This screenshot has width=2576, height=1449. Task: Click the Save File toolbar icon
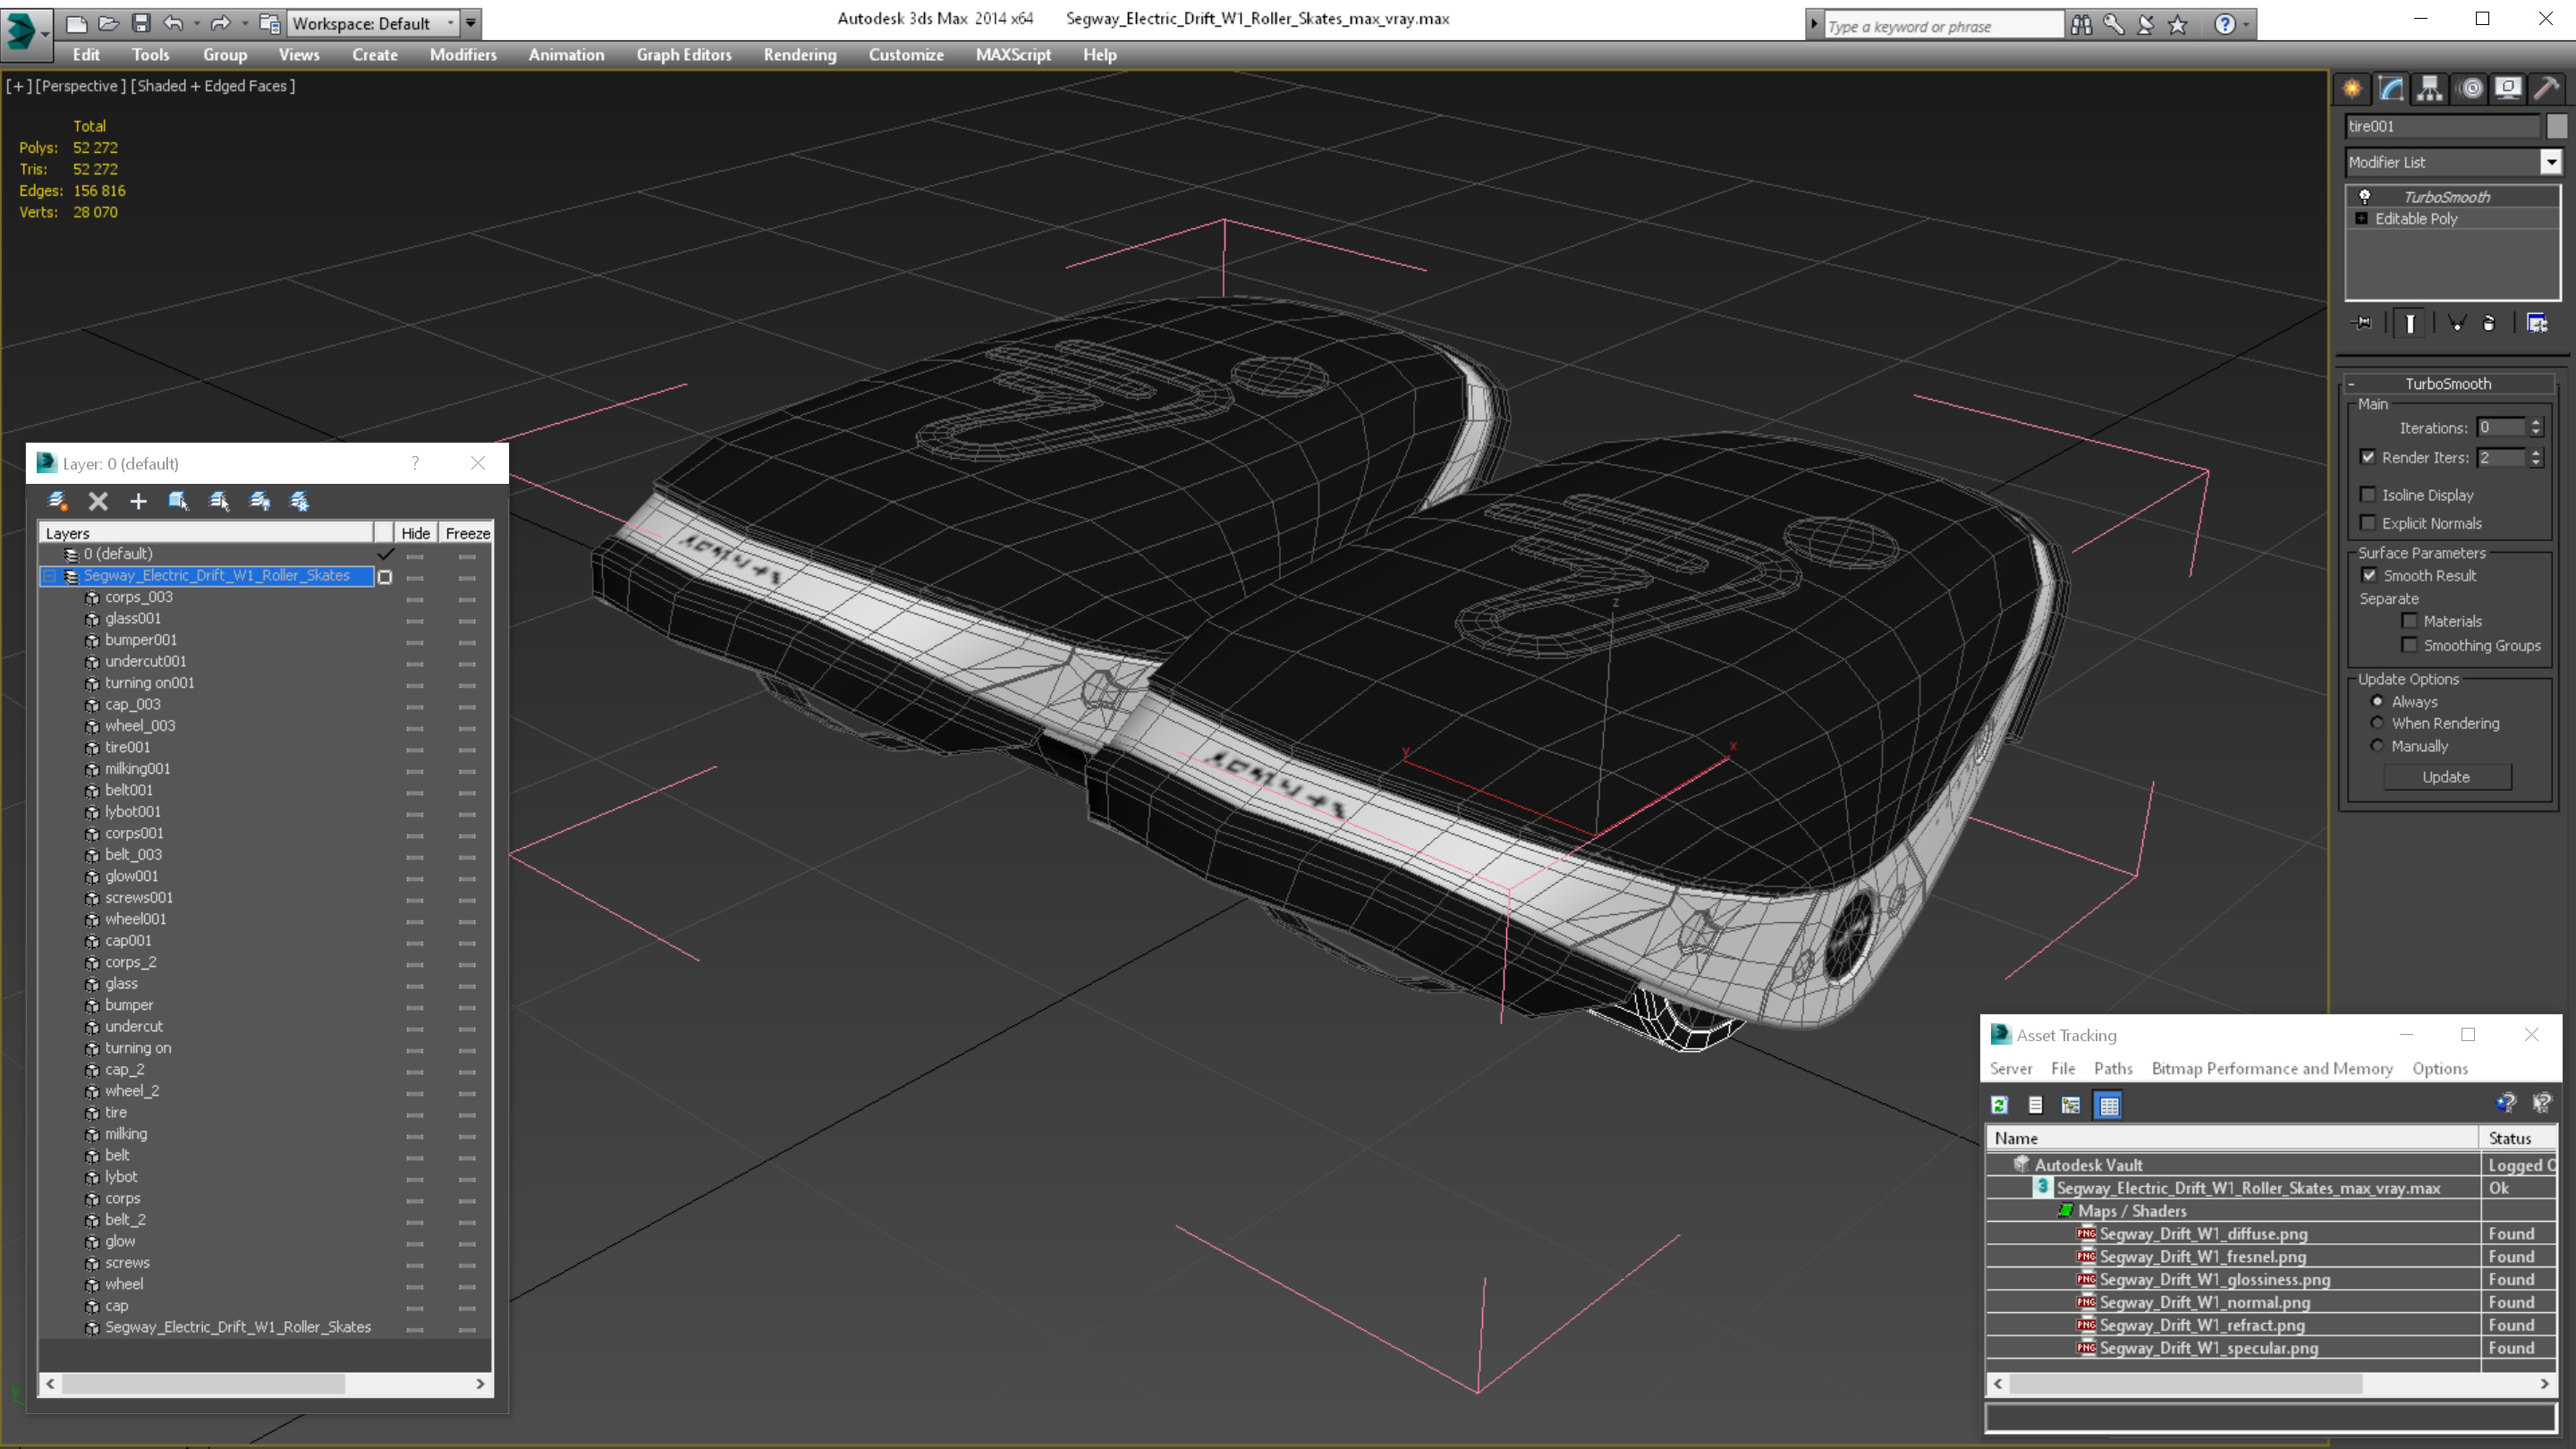coord(141,22)
